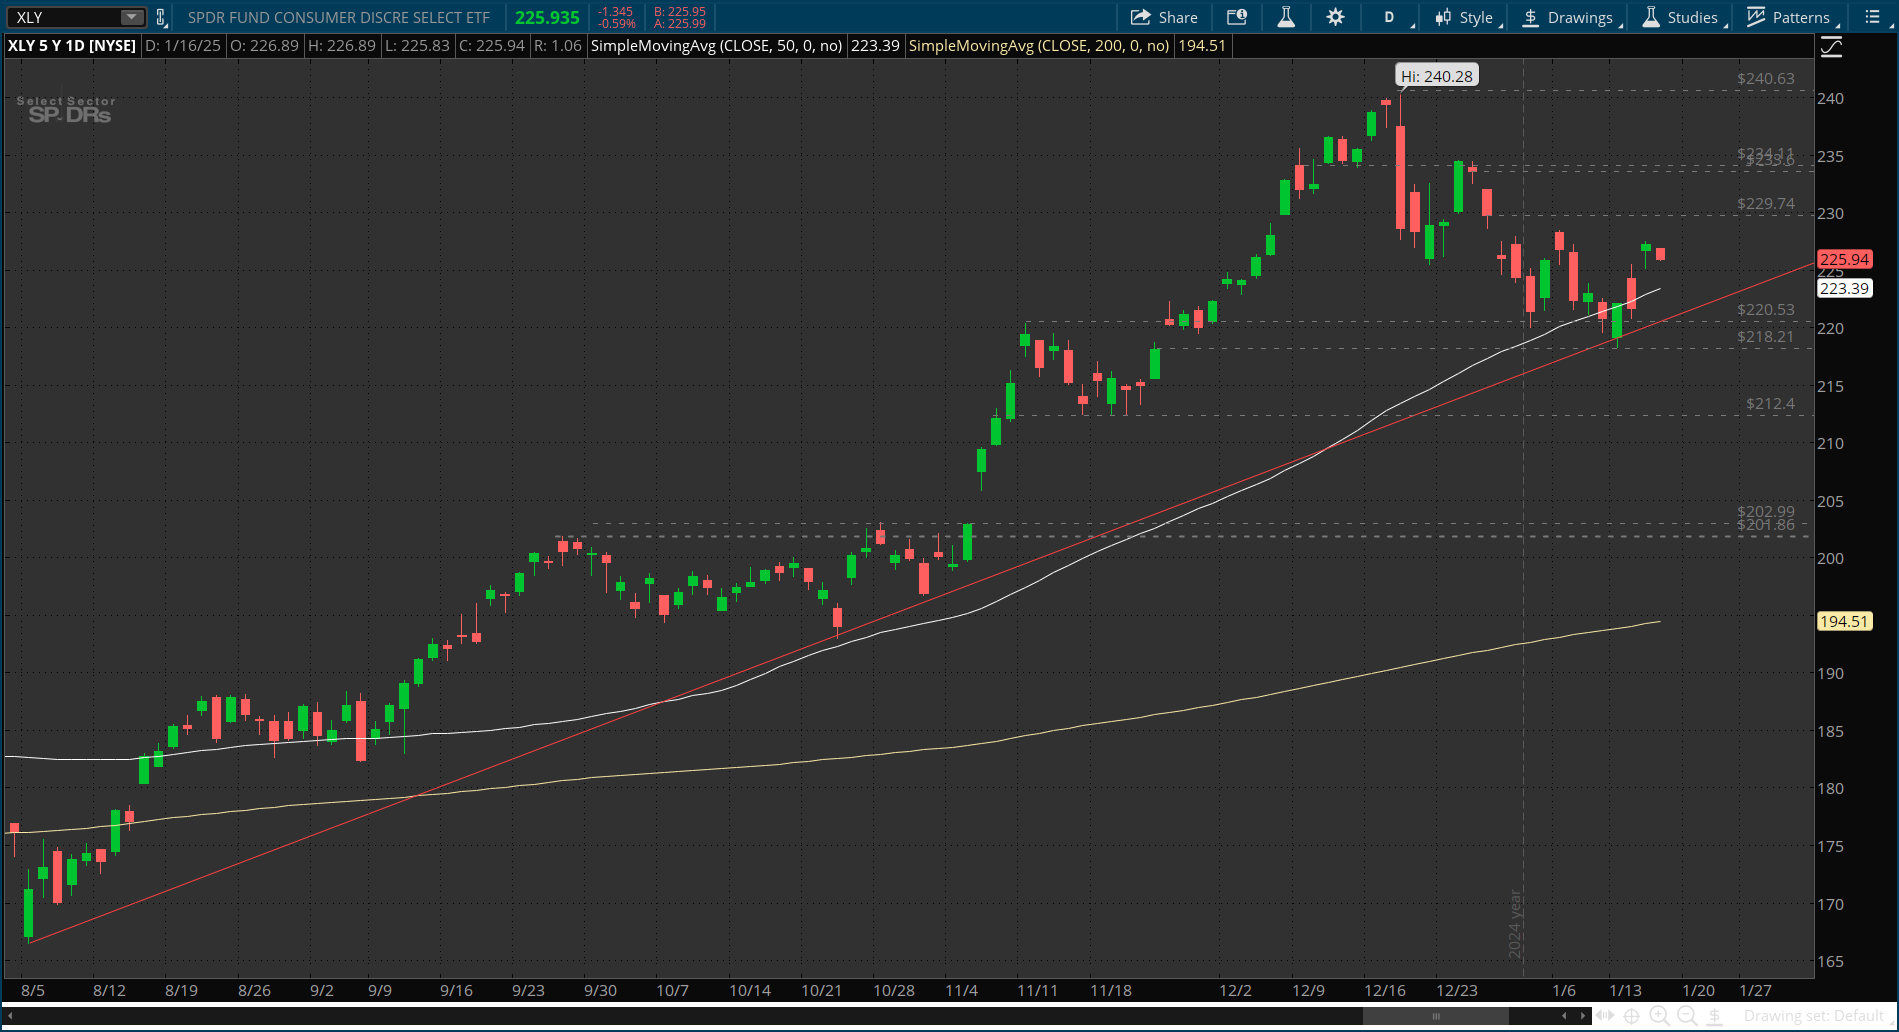
Task: Click the crosshair pan icon
Action: [x=1631, y=1016]
